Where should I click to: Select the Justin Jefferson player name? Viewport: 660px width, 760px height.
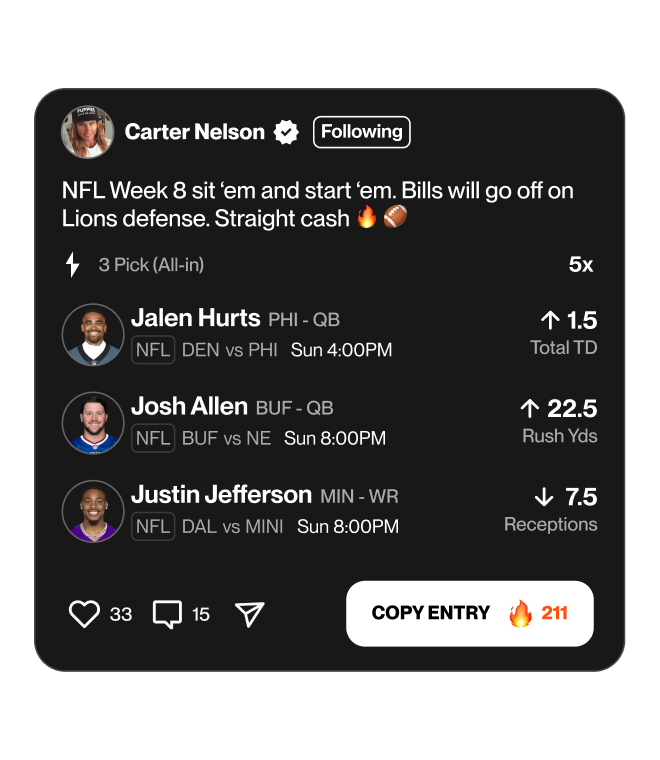click(221, 495)
